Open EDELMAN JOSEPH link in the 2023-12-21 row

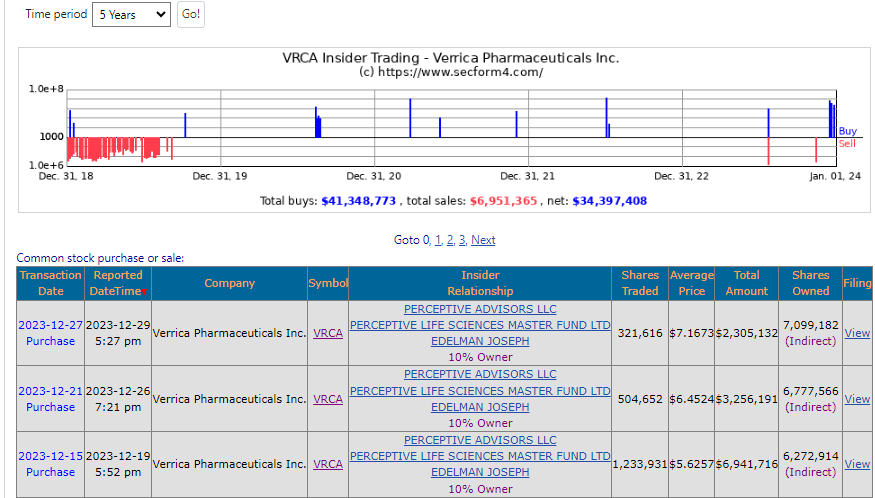[480, 407]
